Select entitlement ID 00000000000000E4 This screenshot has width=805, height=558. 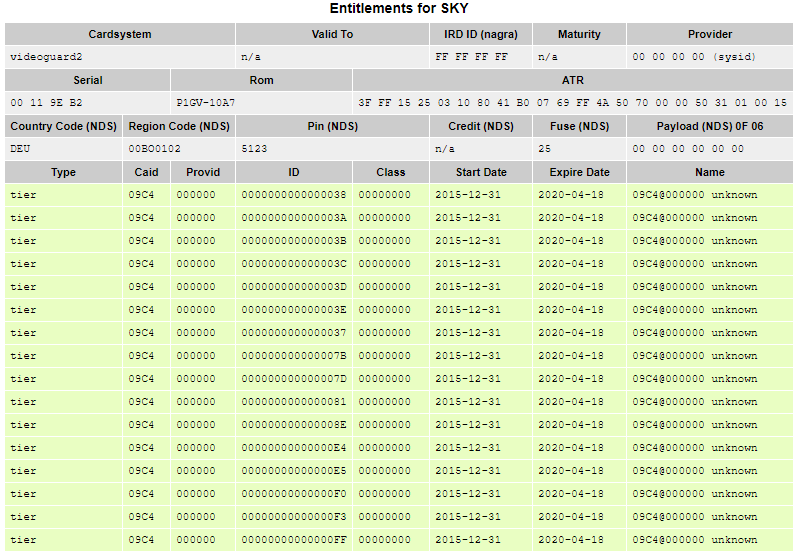click(294, 448)
